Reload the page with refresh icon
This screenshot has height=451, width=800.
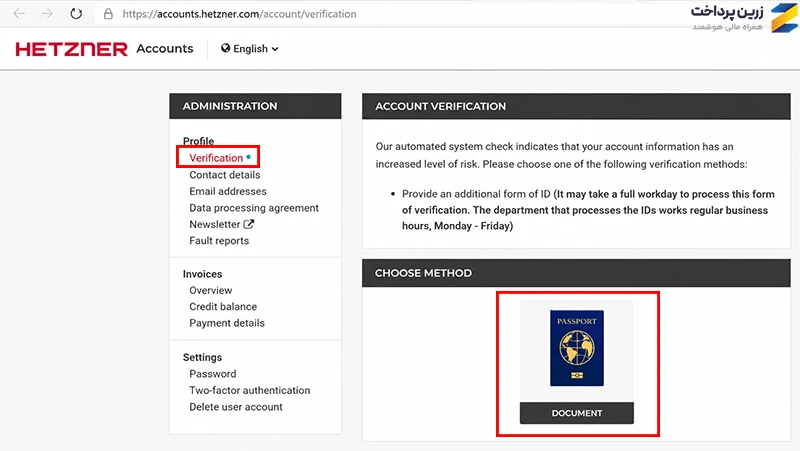76,14
